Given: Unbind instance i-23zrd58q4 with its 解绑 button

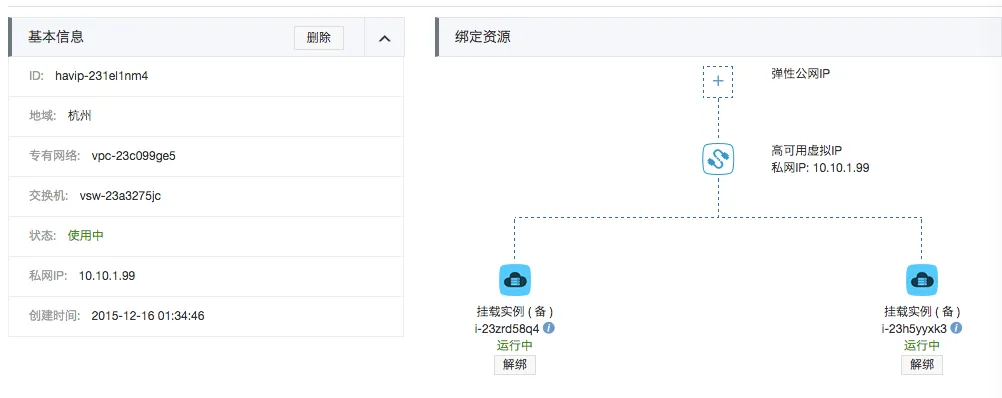Looking at the screenshot, I should coord(514,365).
